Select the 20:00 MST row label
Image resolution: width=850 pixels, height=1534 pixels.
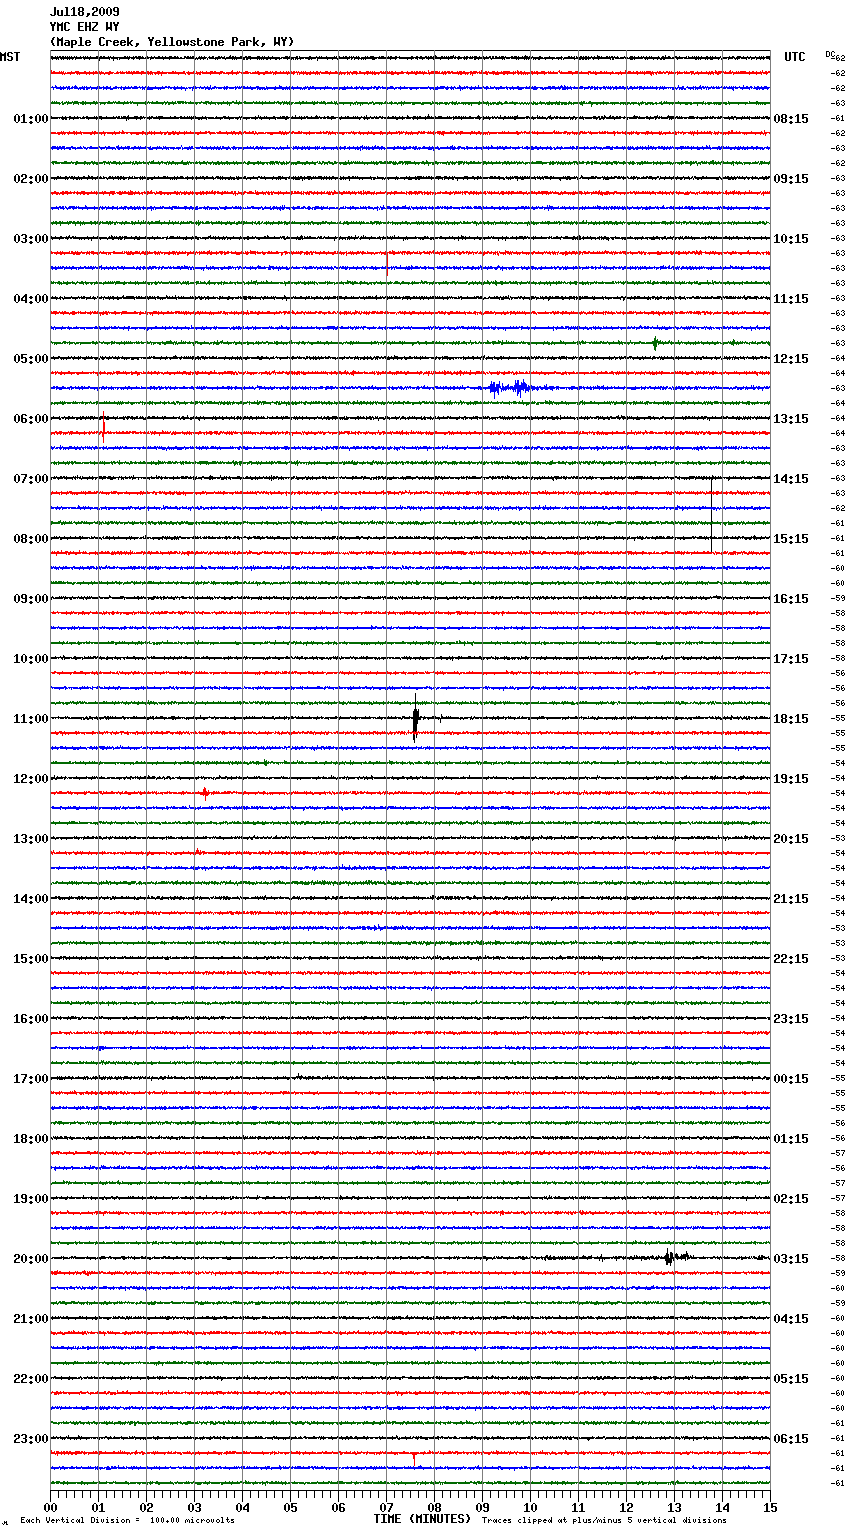coord(31,1259)
